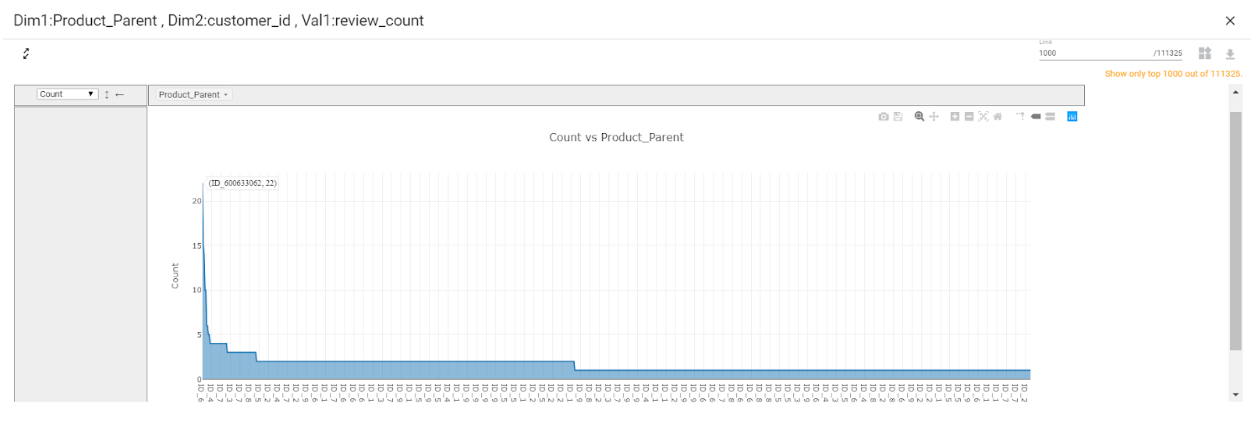
Task: Autoscale the chart axes
Action: pyautogui.click(x=983, y=117)
